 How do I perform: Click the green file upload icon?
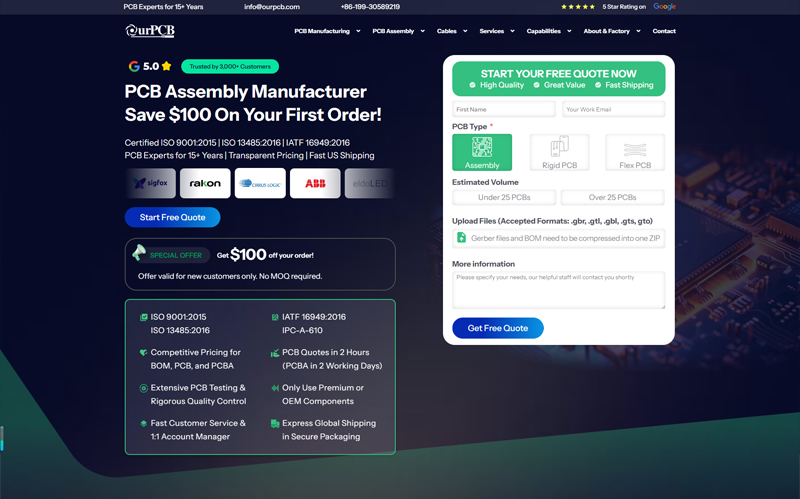[x=461, y=238]
